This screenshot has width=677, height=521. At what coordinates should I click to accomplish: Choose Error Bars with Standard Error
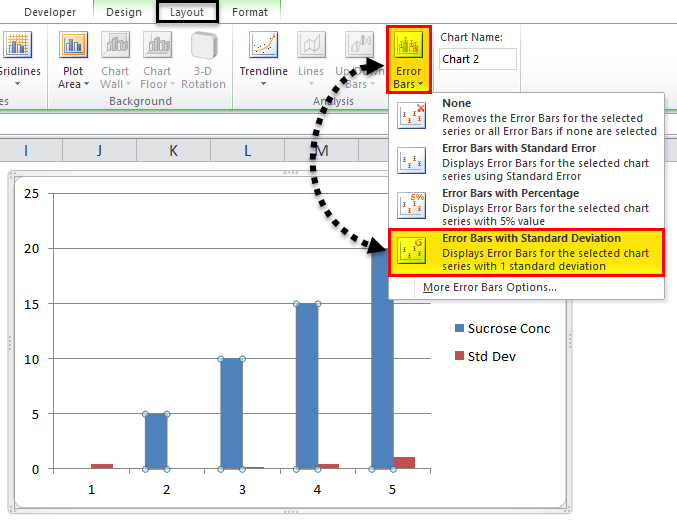point(526,162)
